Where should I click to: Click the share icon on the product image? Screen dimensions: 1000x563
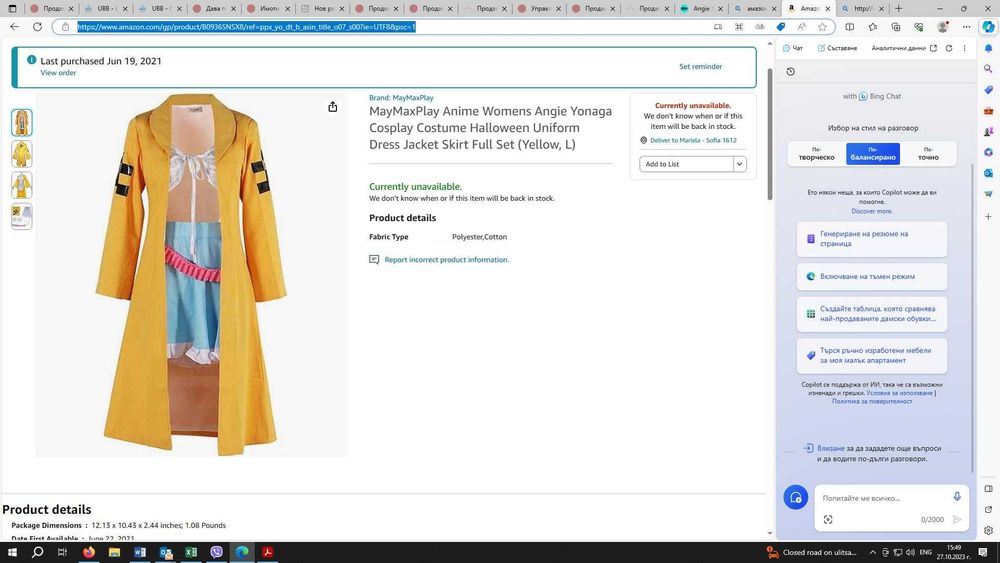point(332,106)
